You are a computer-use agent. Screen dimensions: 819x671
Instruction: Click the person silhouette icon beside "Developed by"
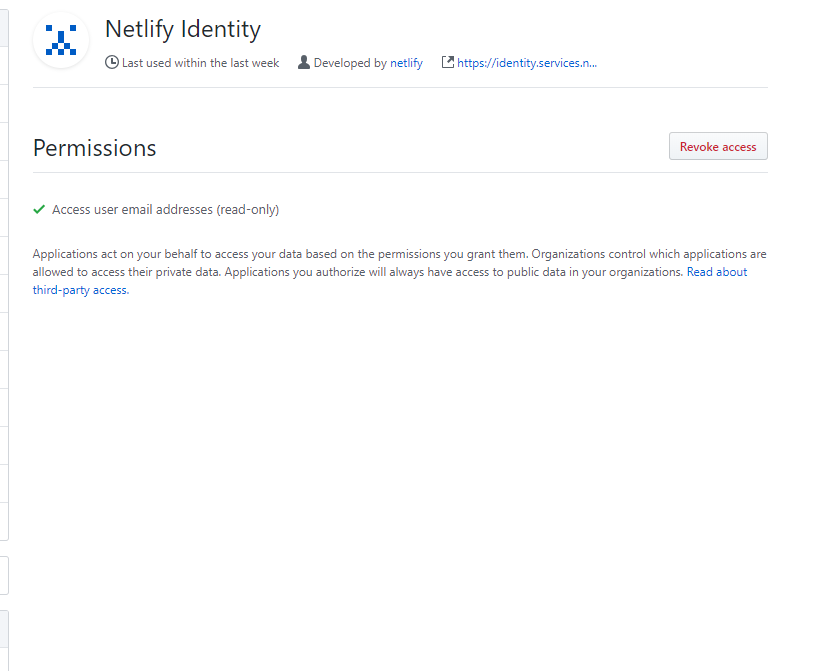(x=303, y=62)
